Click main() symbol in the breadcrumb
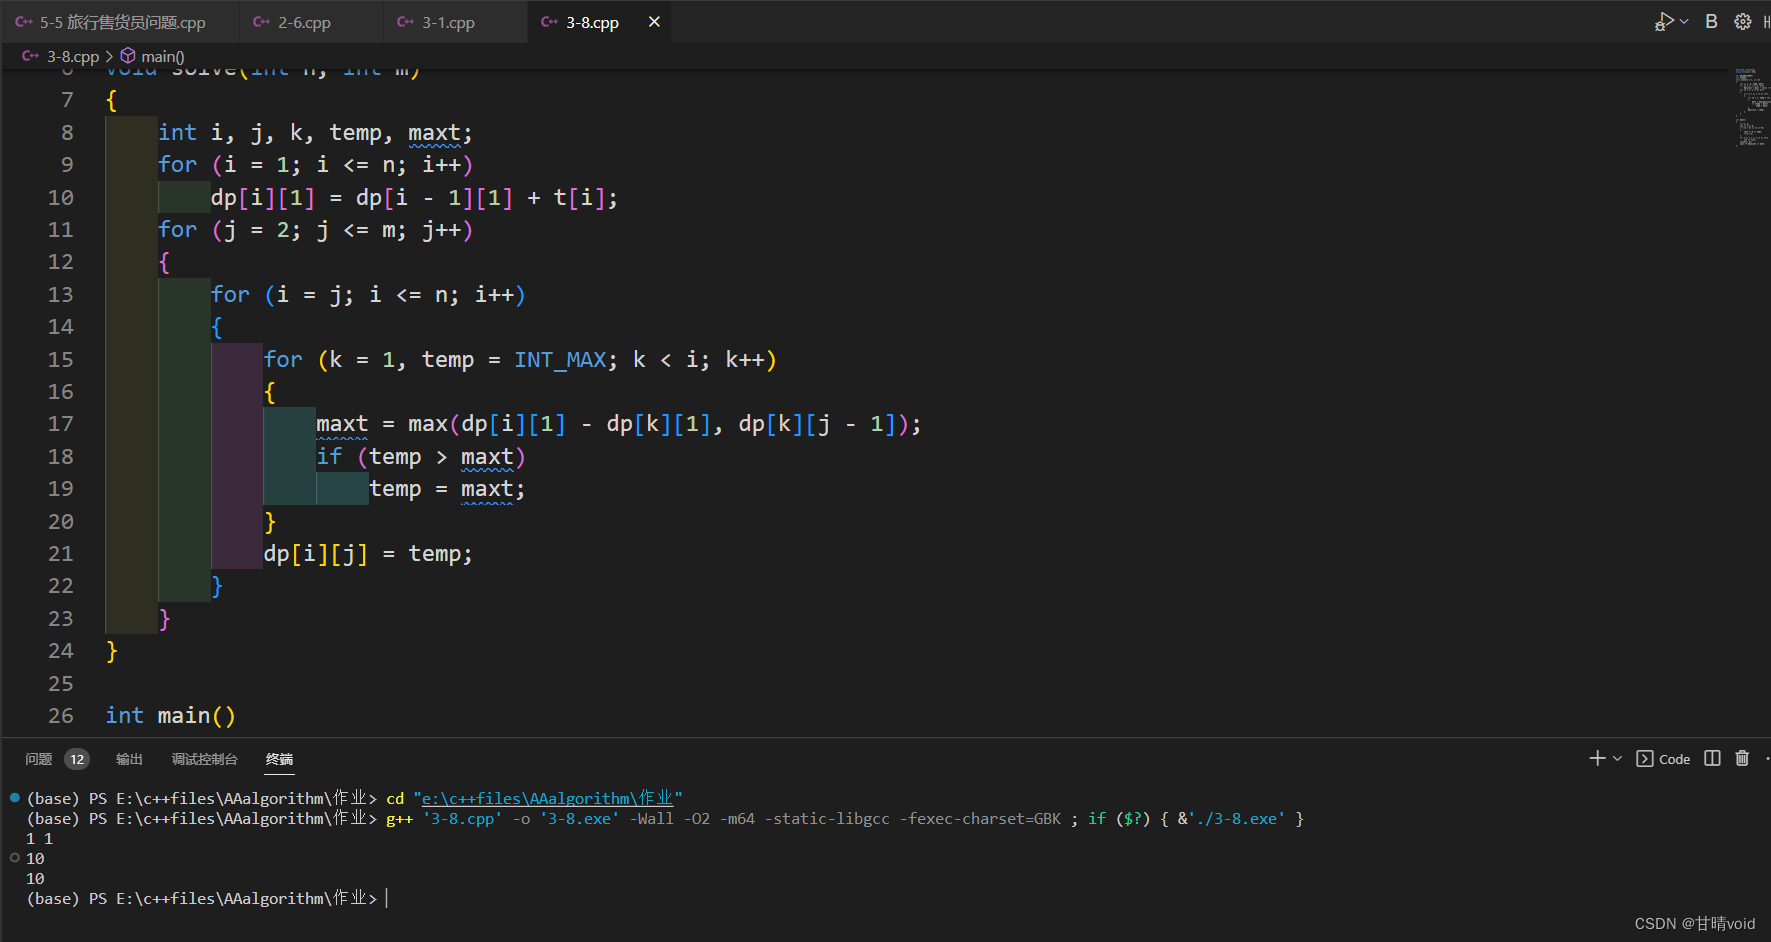Screen dimensions: 1771x942 [163, 57]
